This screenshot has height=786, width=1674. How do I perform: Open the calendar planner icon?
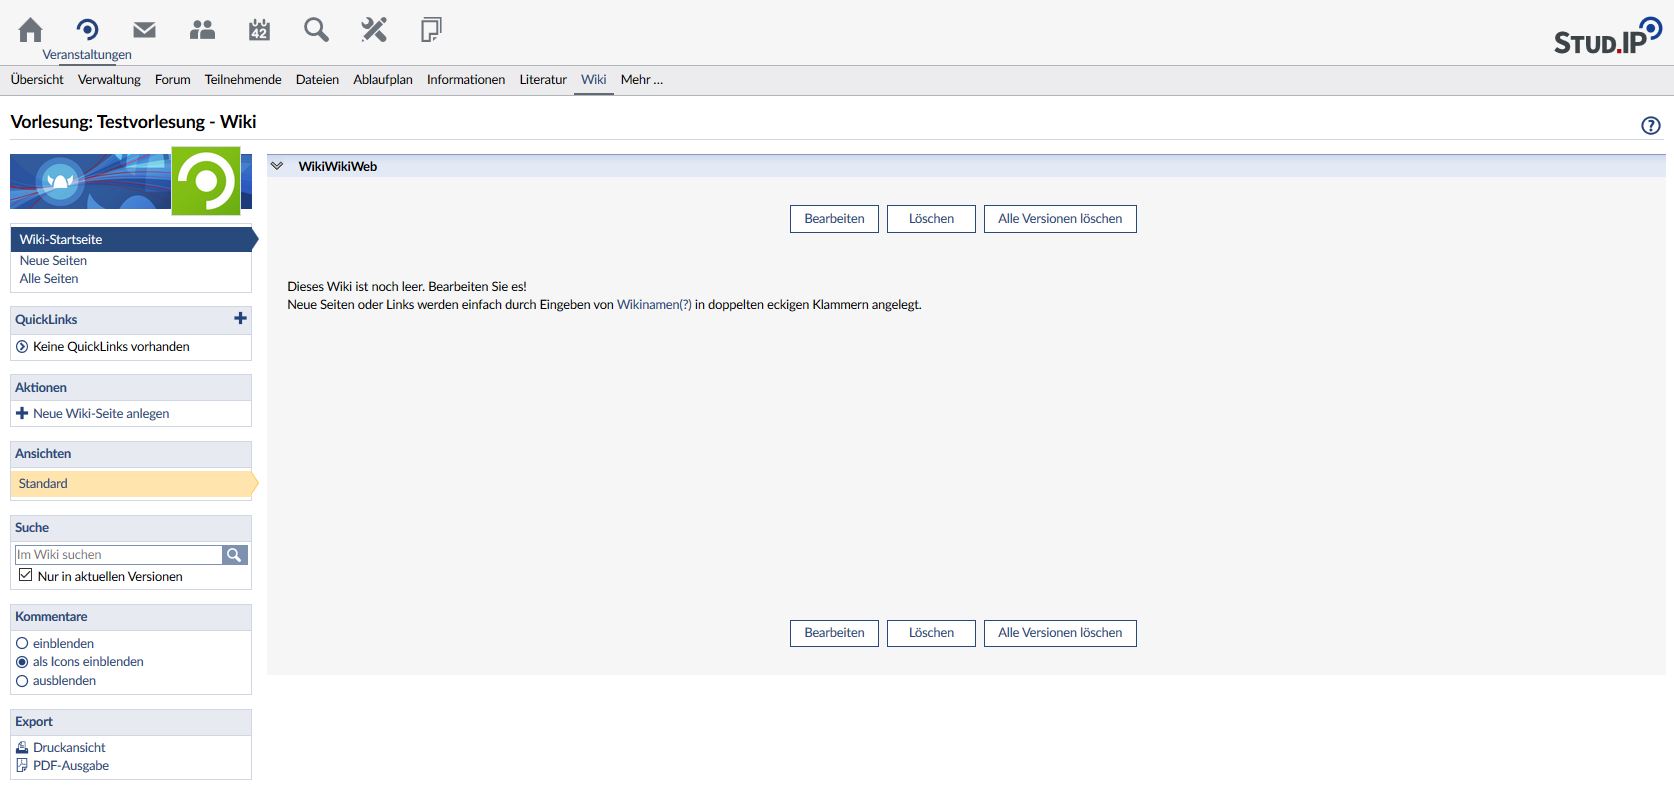tap(259, 30)
